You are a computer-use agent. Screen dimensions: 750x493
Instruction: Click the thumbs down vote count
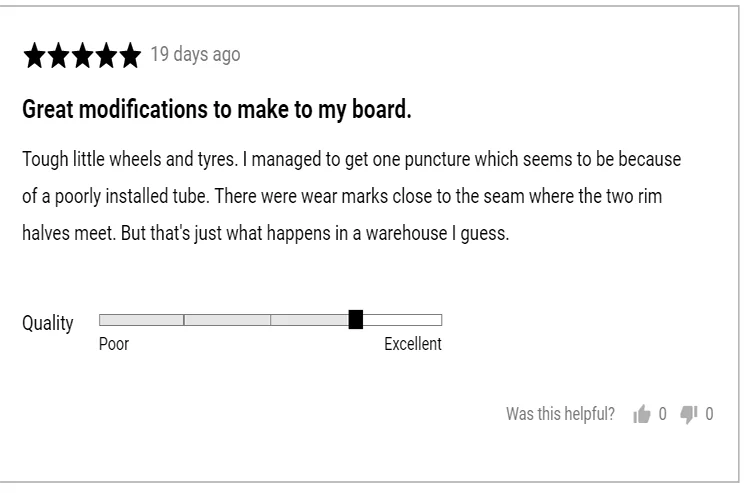pyautogui.click(x=709, y=414)
